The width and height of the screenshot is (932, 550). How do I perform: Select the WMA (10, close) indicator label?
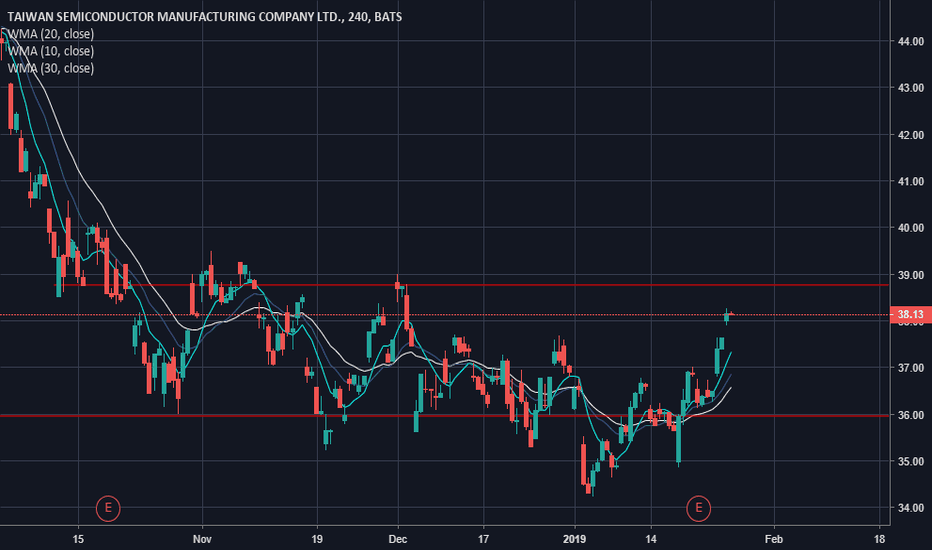51,51
